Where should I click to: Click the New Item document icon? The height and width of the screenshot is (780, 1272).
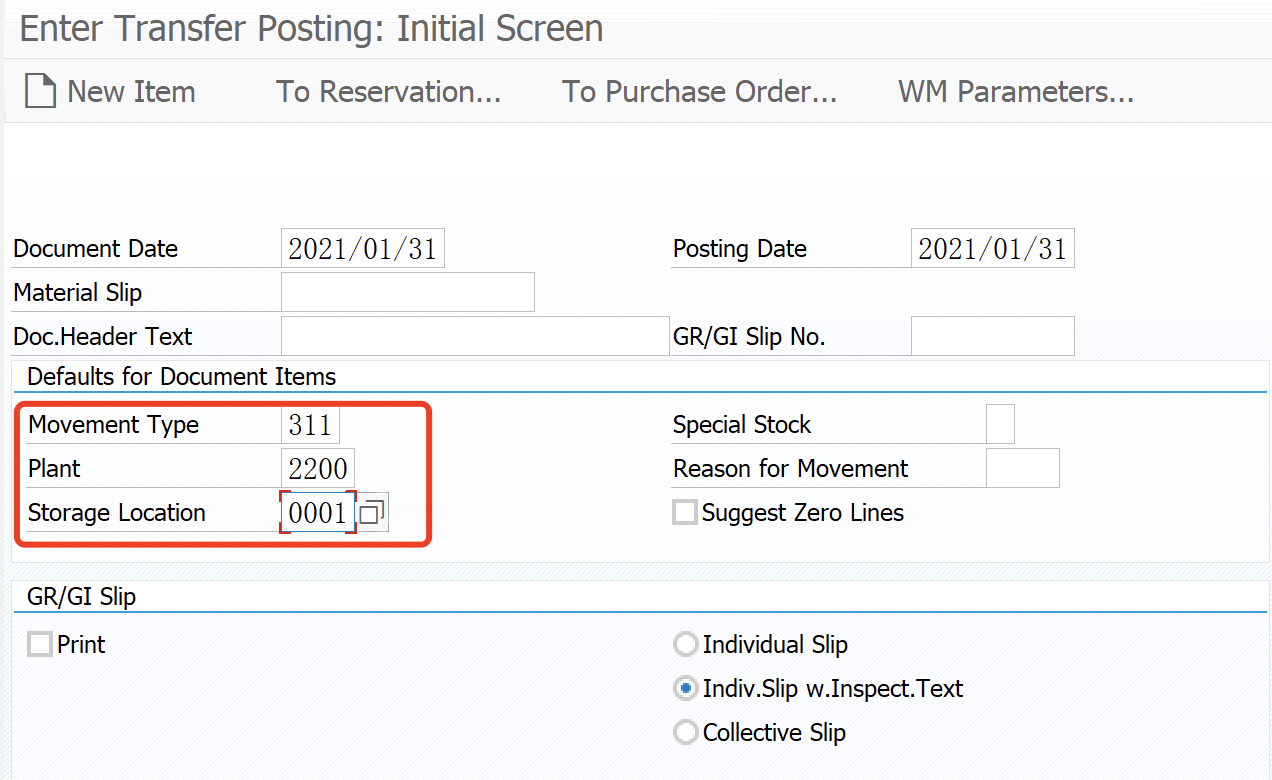point(40,91)
